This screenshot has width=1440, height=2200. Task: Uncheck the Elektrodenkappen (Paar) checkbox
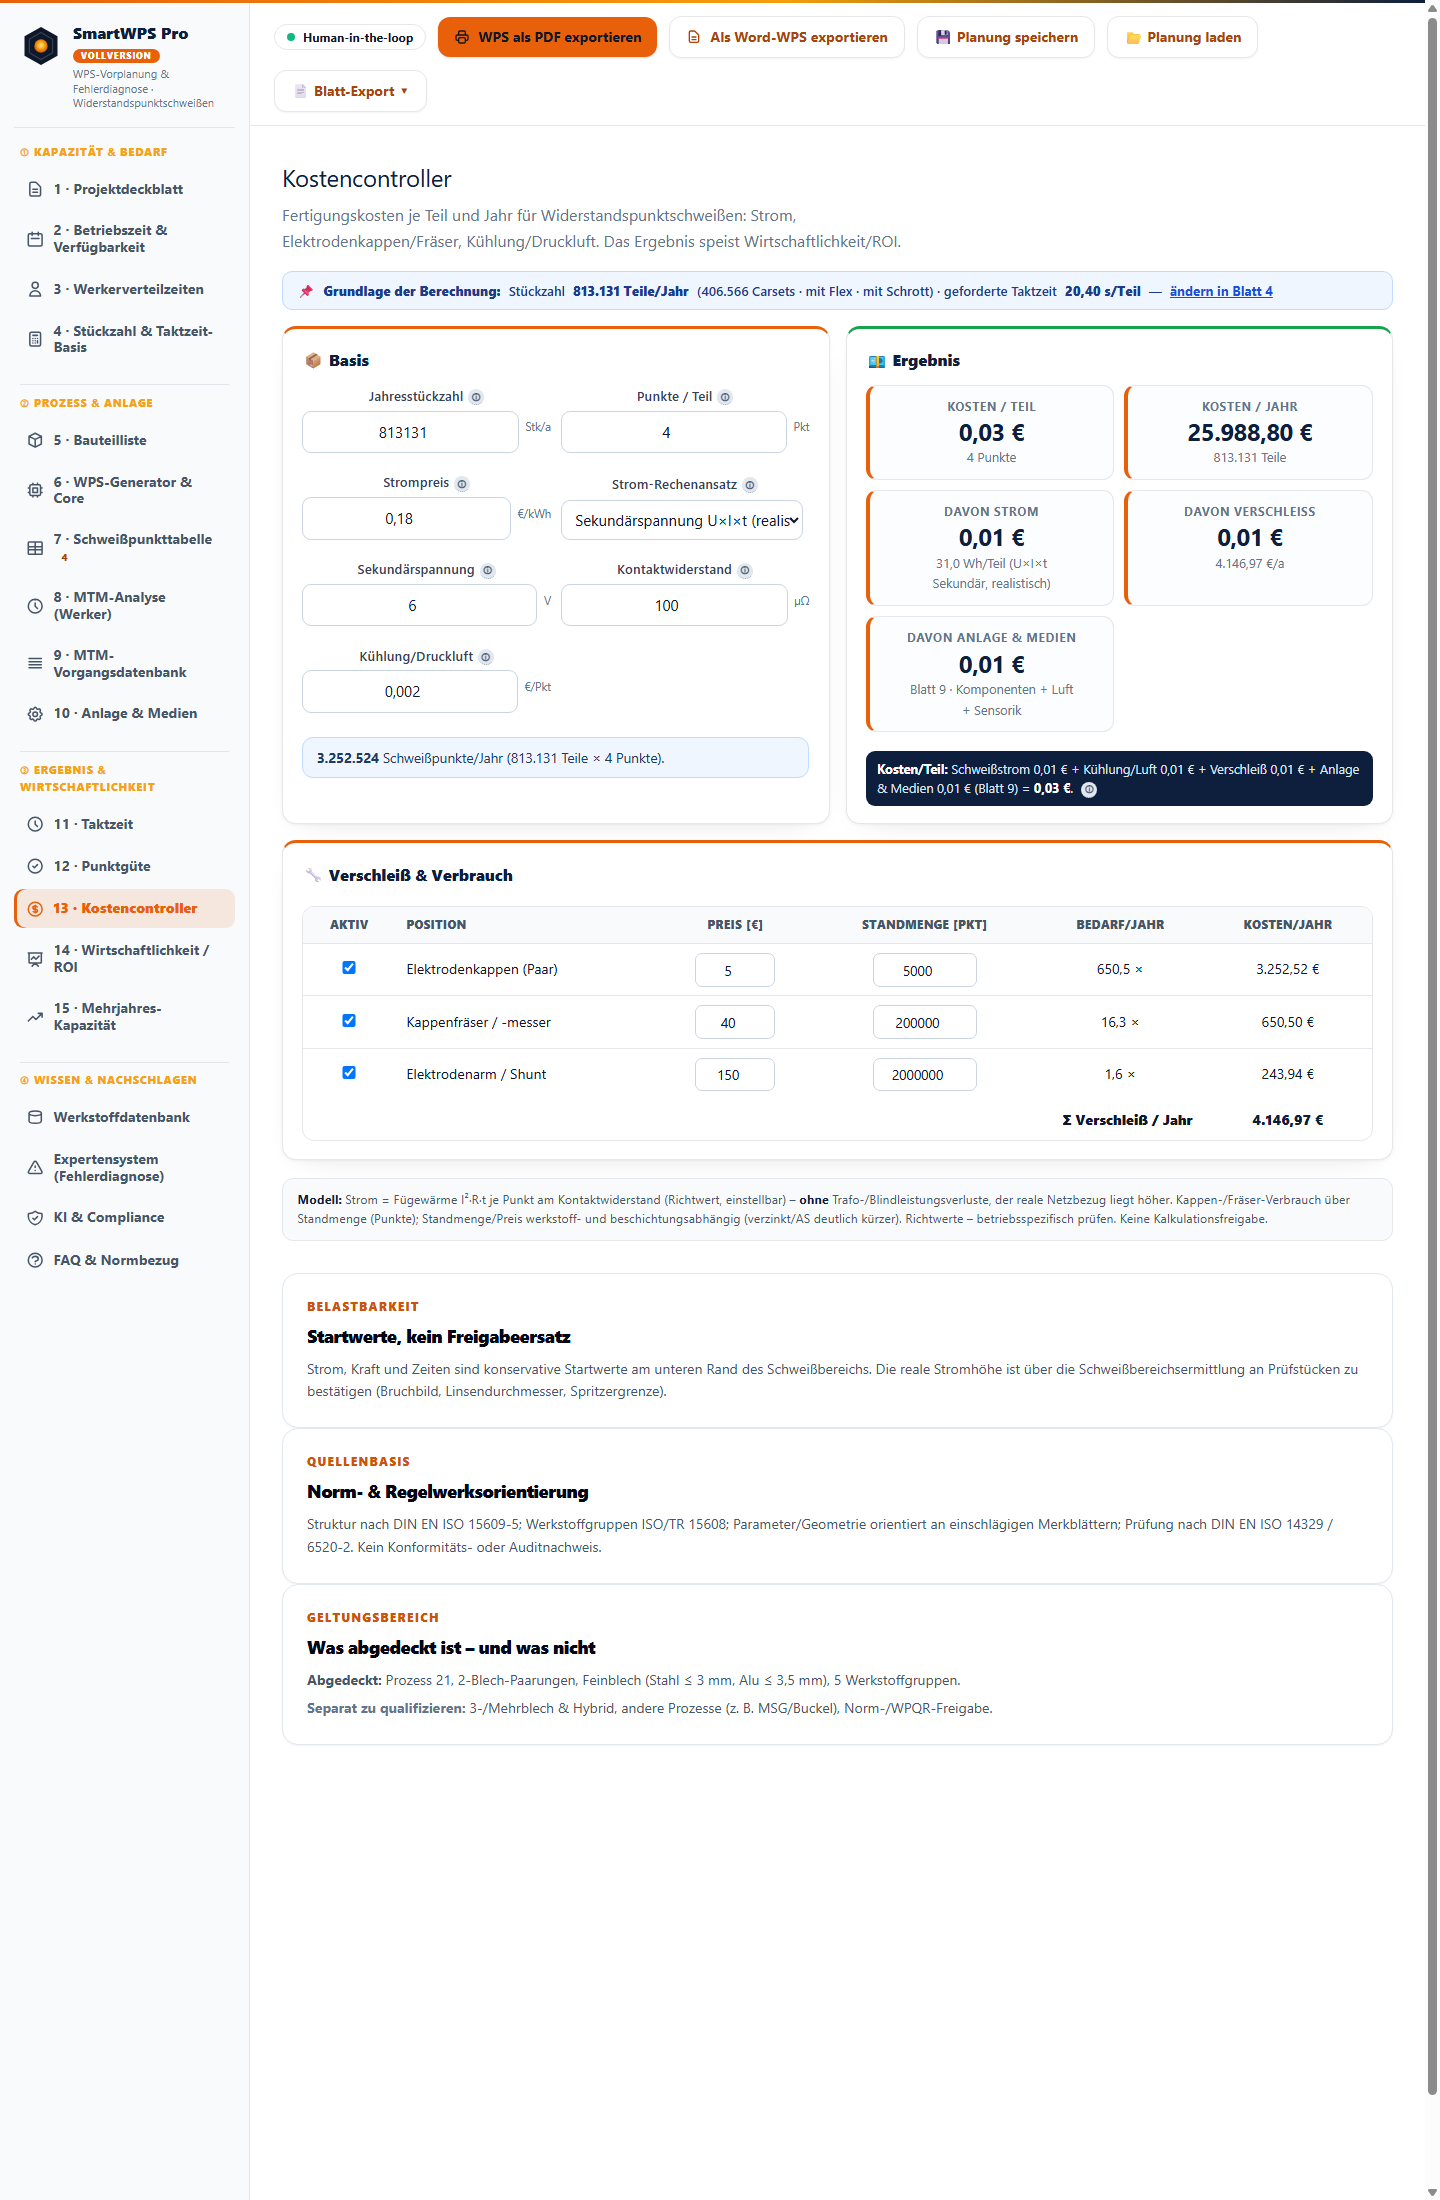coord(349,968)
